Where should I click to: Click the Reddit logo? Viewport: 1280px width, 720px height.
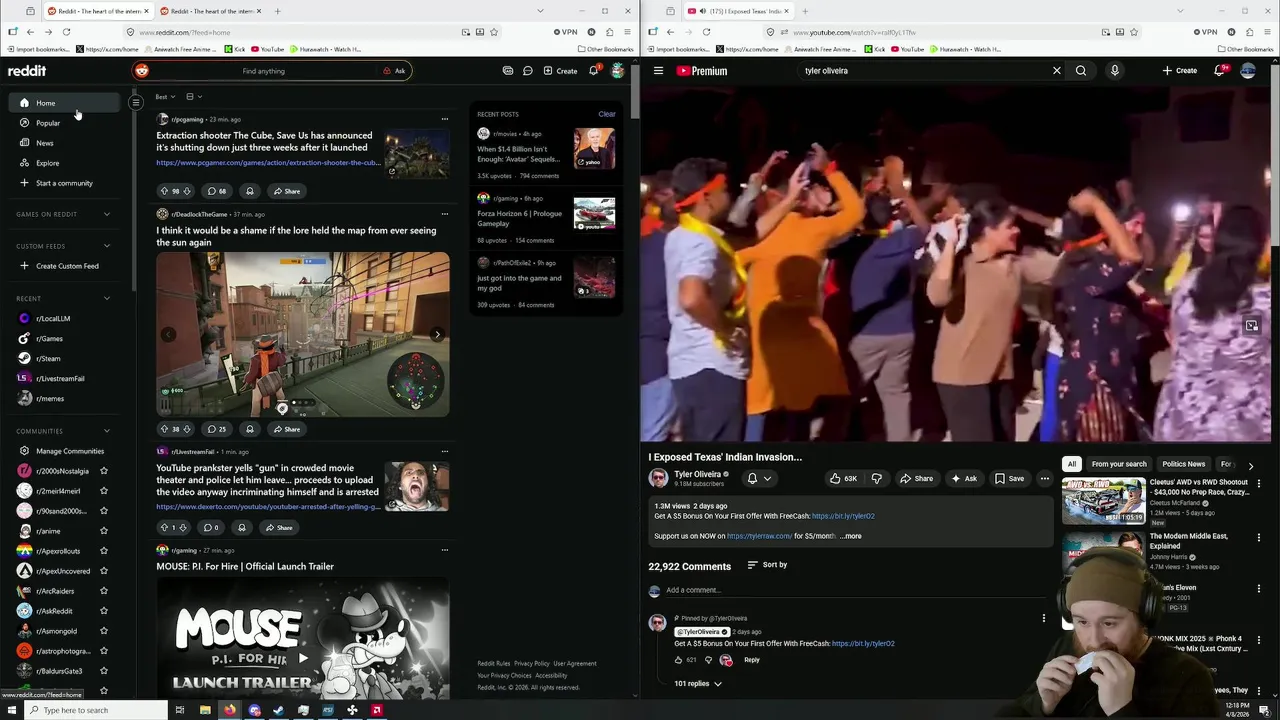pyautogui.click(x=27, y=71)
